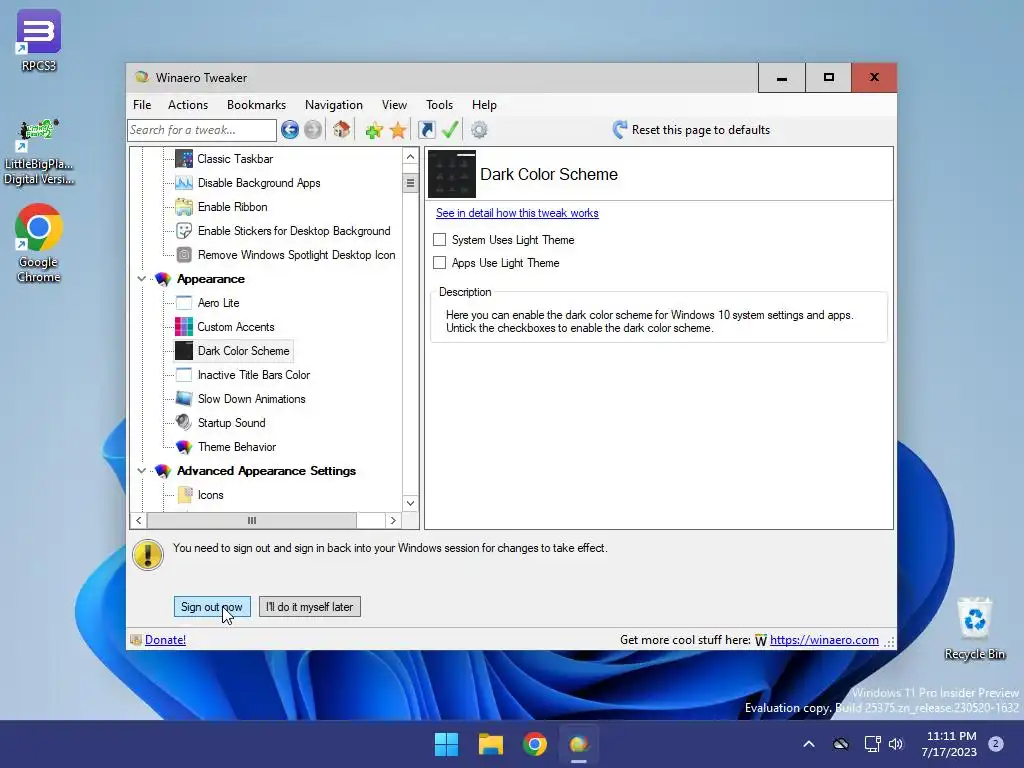
Task: Select the Theme Behavior tree item
Action: coord(237,447)
